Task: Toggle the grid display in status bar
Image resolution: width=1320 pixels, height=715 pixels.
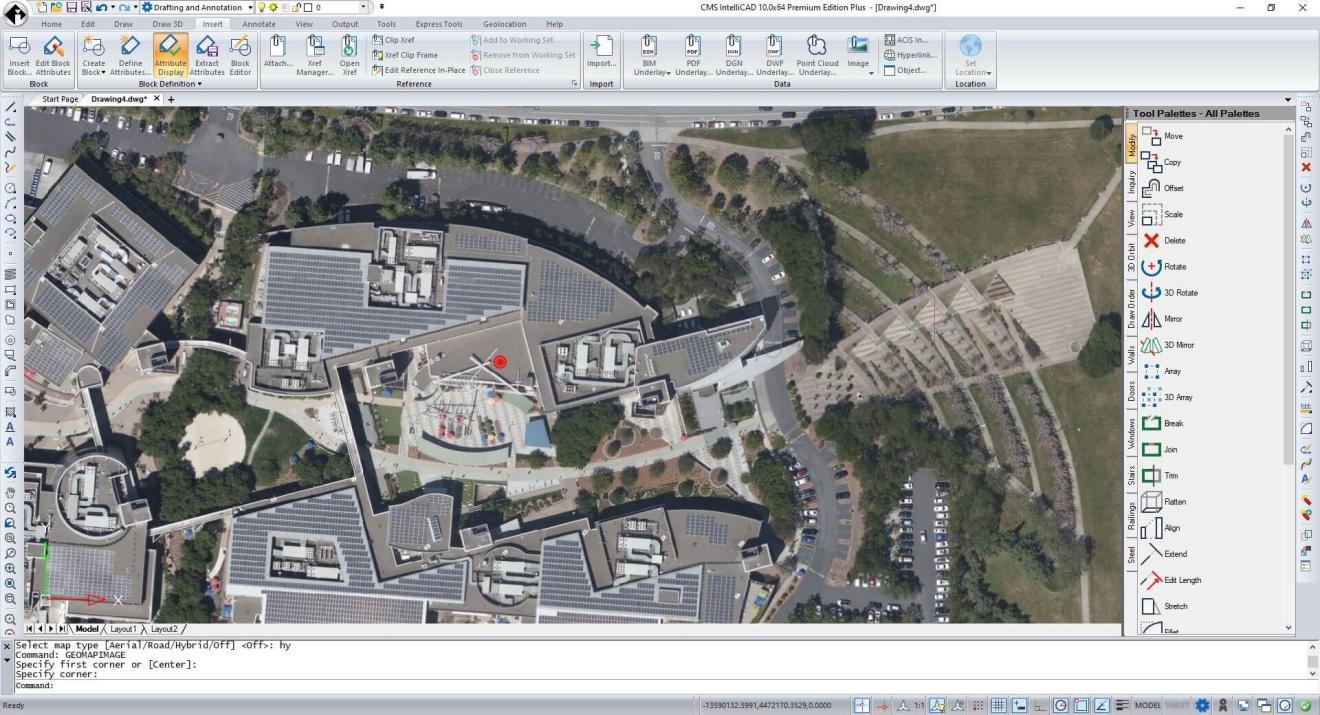Action: 997,705
